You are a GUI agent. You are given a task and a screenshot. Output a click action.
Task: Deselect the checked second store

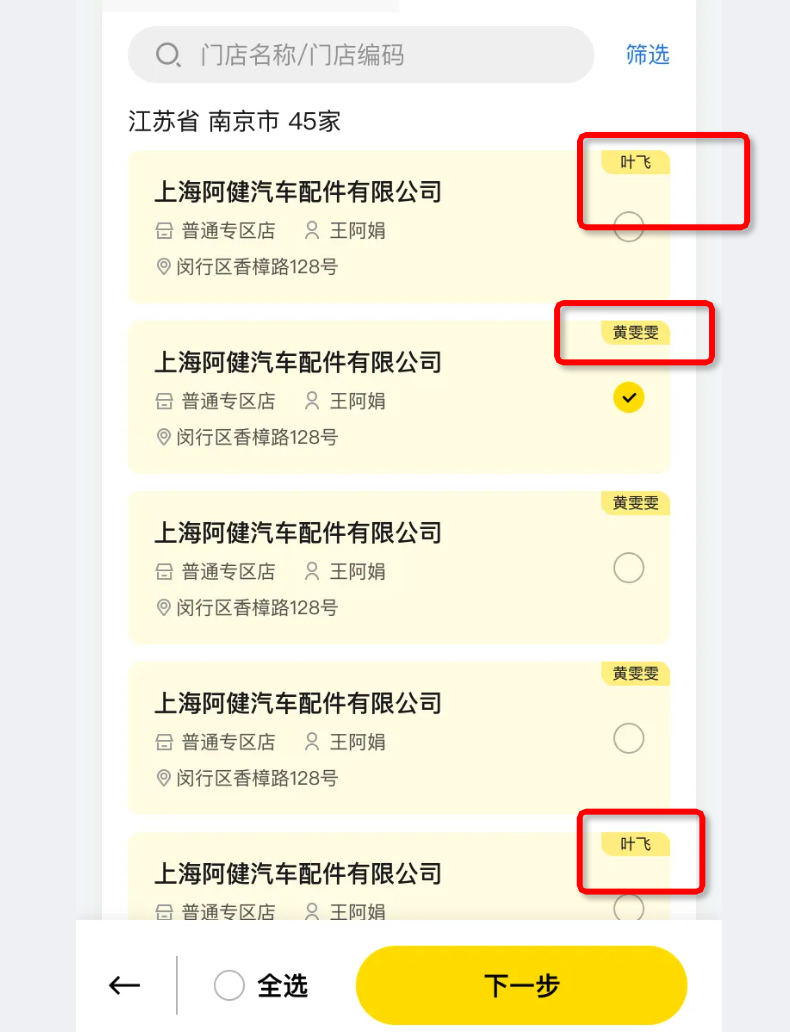tap(628, 398)
